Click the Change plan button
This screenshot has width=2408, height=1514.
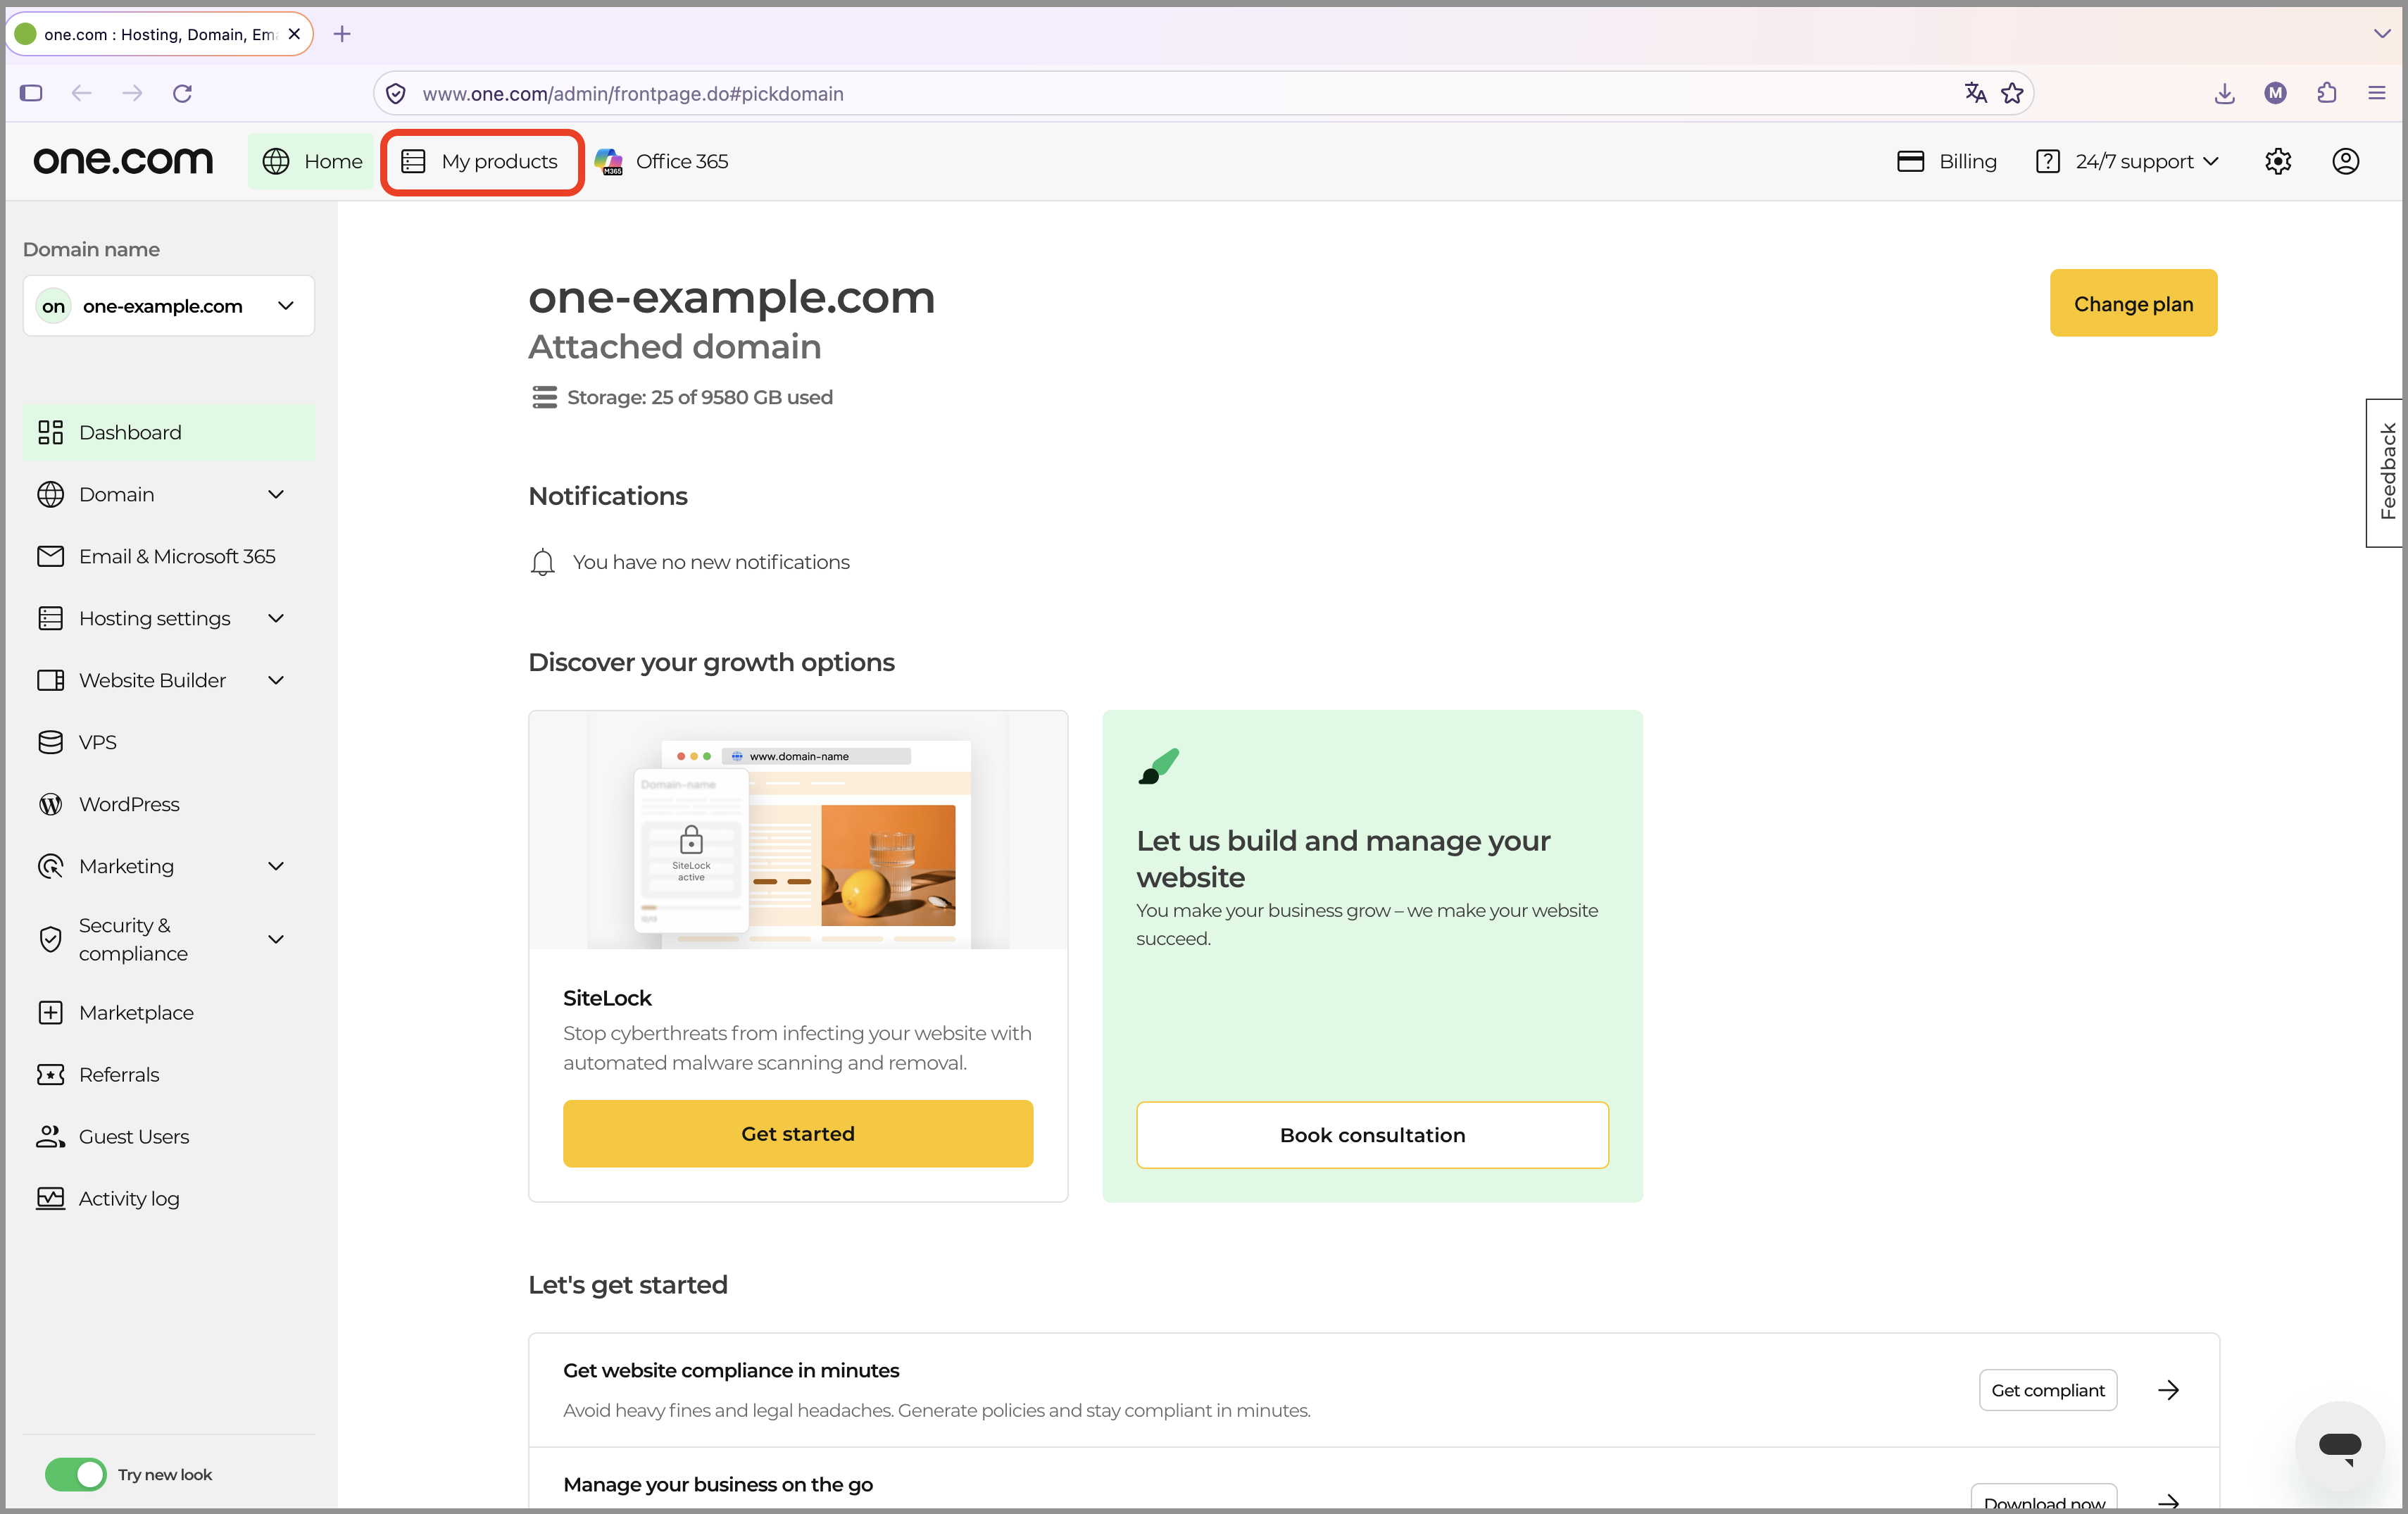(x=2133, y=303)
